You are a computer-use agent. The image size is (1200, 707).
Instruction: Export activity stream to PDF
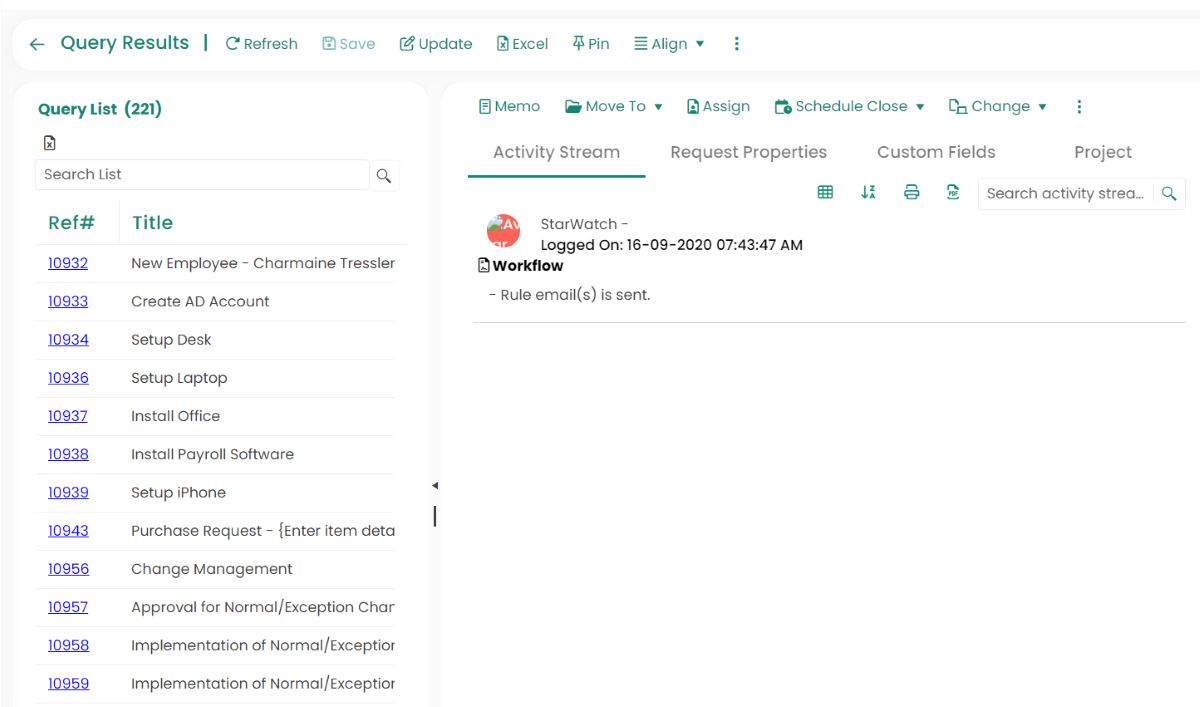(x=953, y=193)
